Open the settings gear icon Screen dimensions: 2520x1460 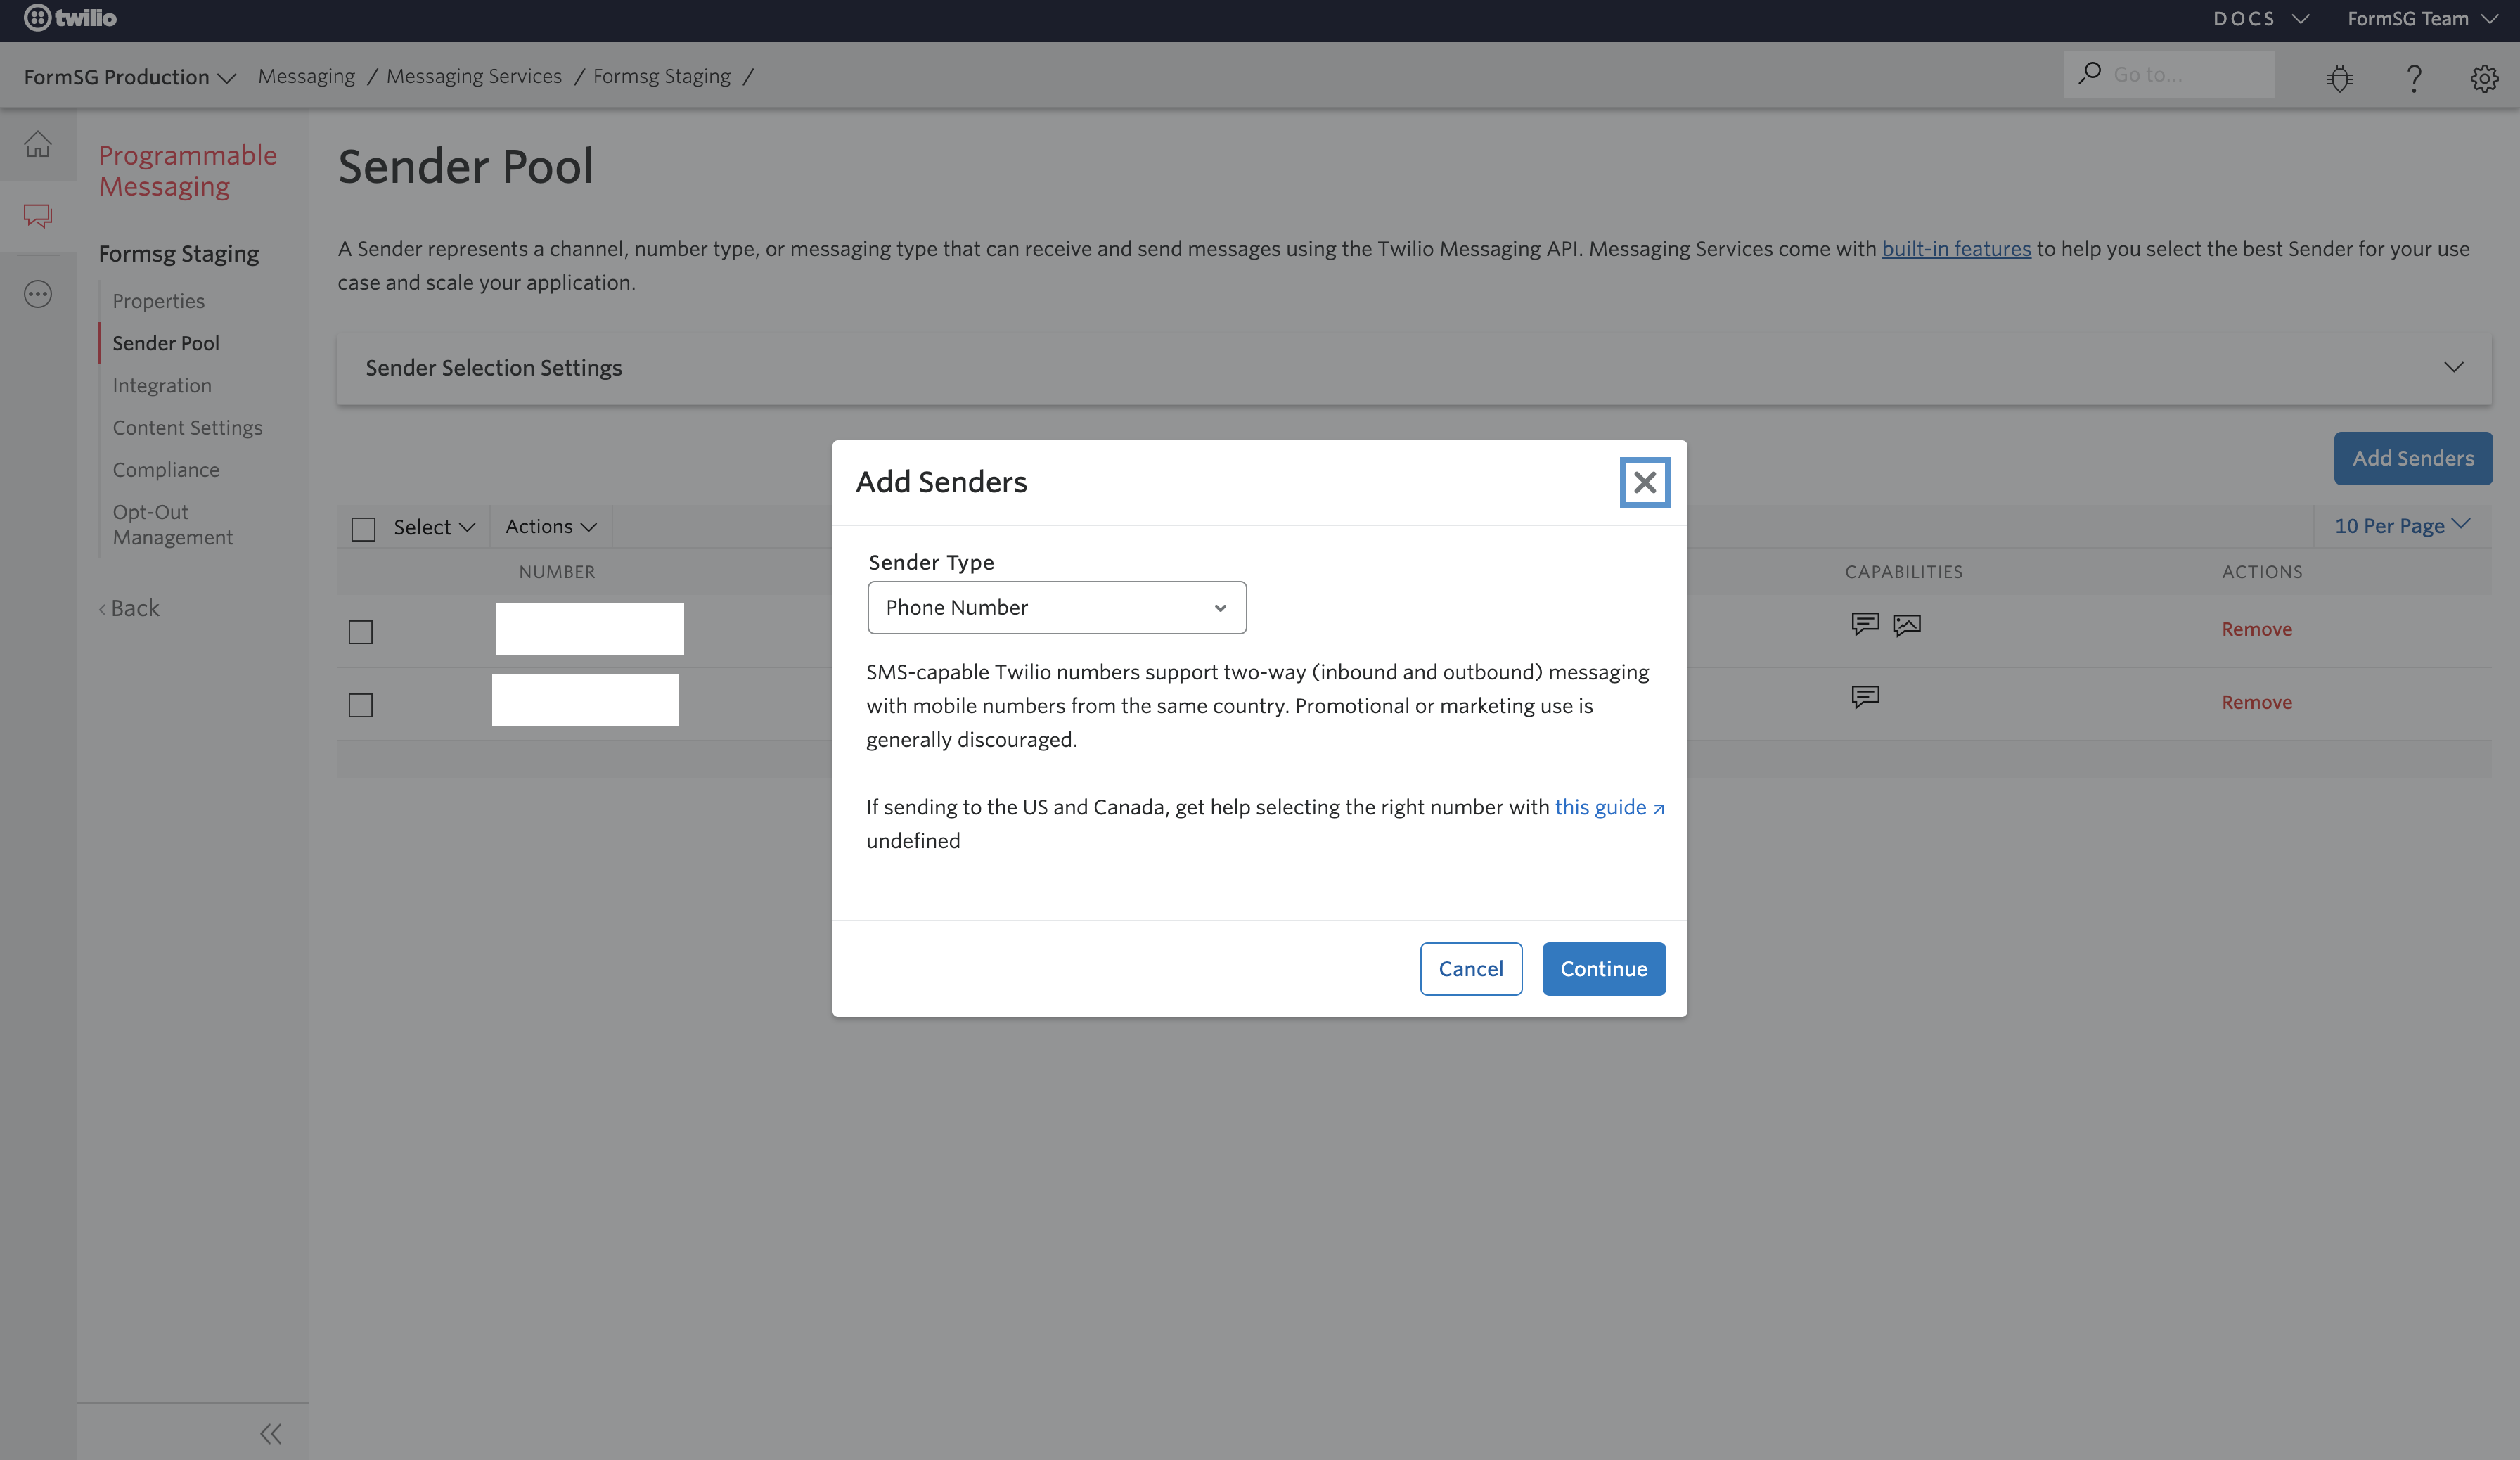(x=2484, y=77)
